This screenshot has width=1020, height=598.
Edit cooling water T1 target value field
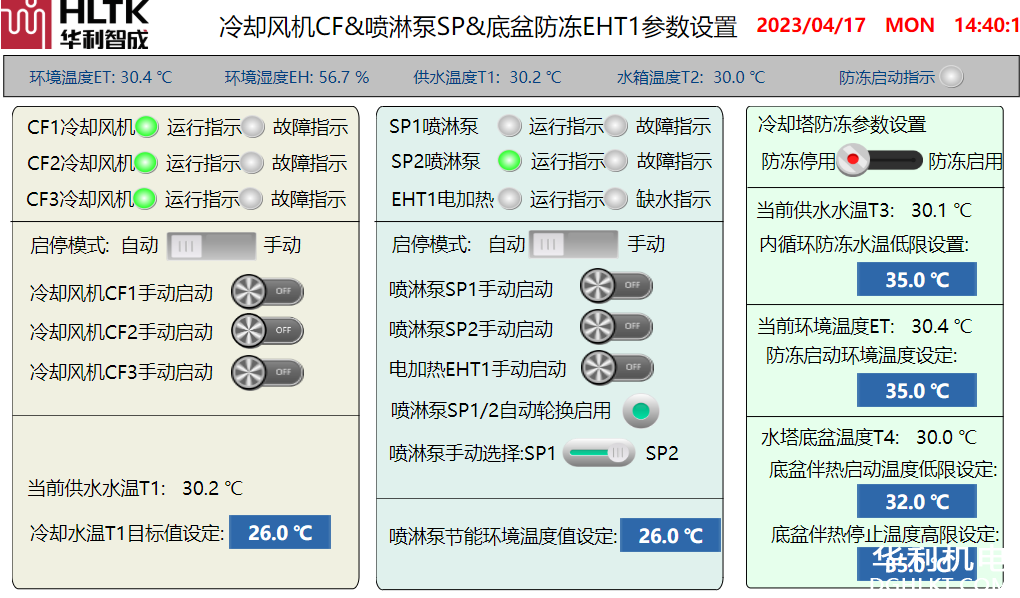click(x=279, y=533)
